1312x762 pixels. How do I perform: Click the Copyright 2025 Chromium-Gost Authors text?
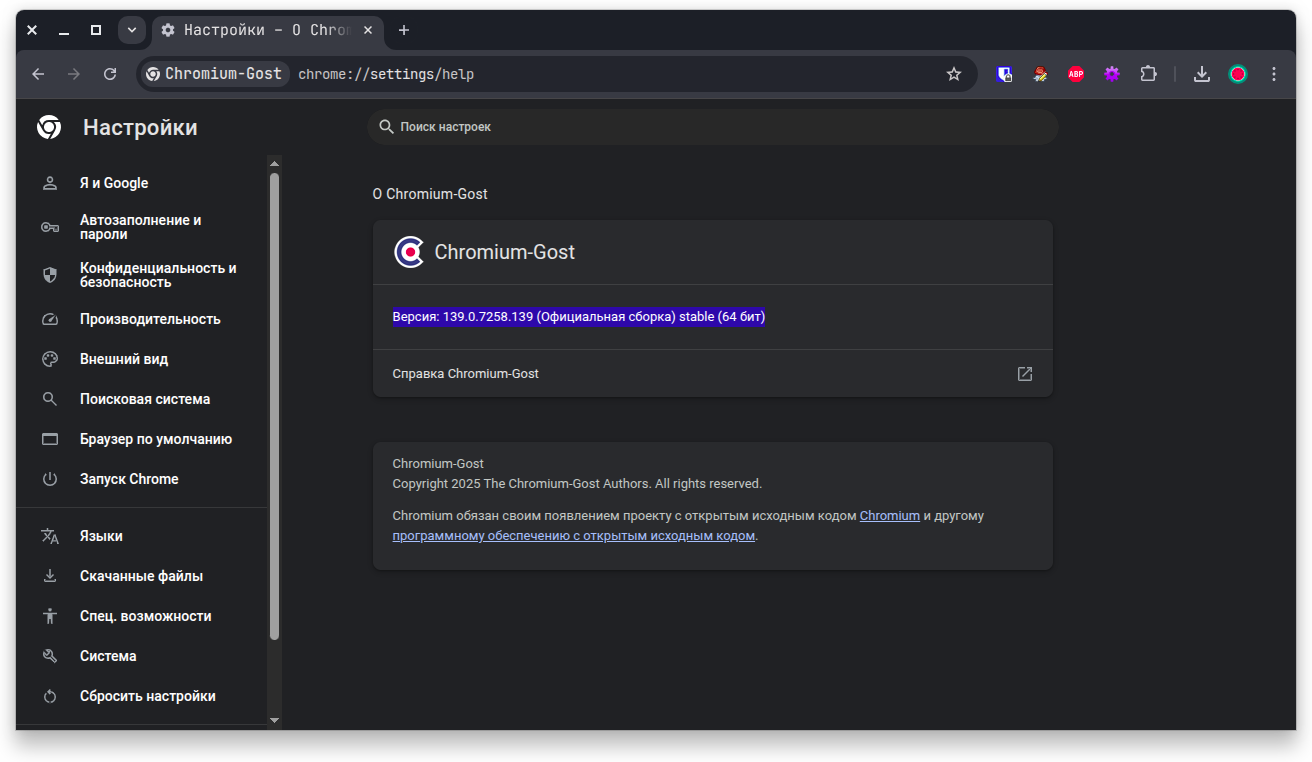pyautogui.click(x=577, y=484)
